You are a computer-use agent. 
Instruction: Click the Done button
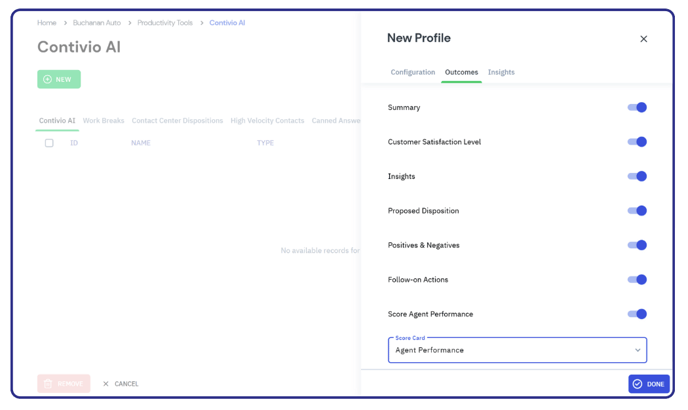pyautogui.click(x=649, y=384)
